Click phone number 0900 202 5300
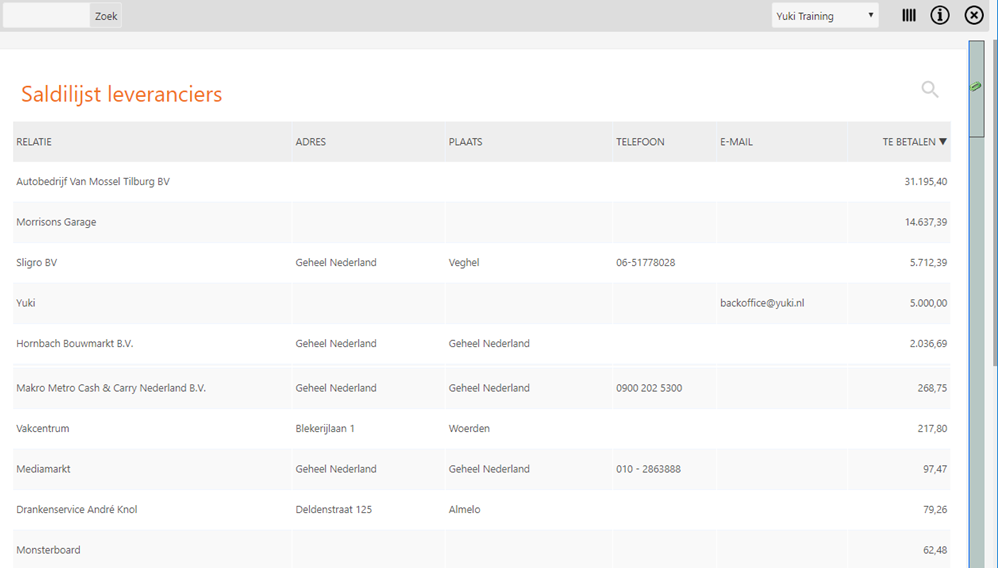Viewport: 998px width, 568px height. 649,388
